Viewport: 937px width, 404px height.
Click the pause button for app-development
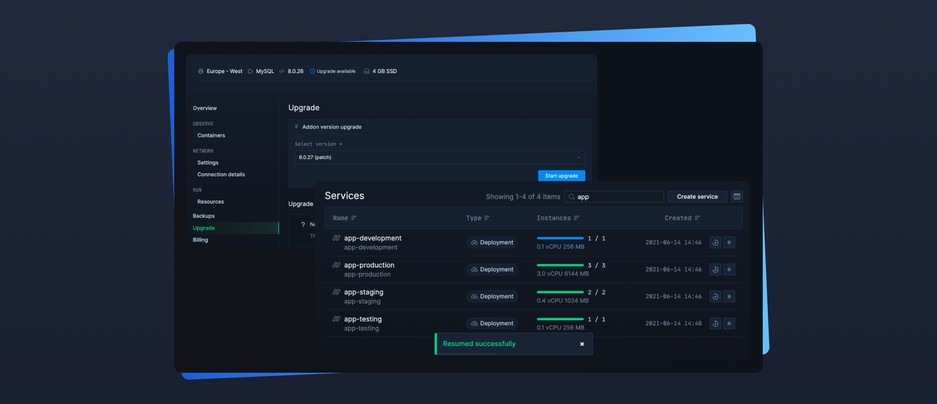[x=729, y=243]
